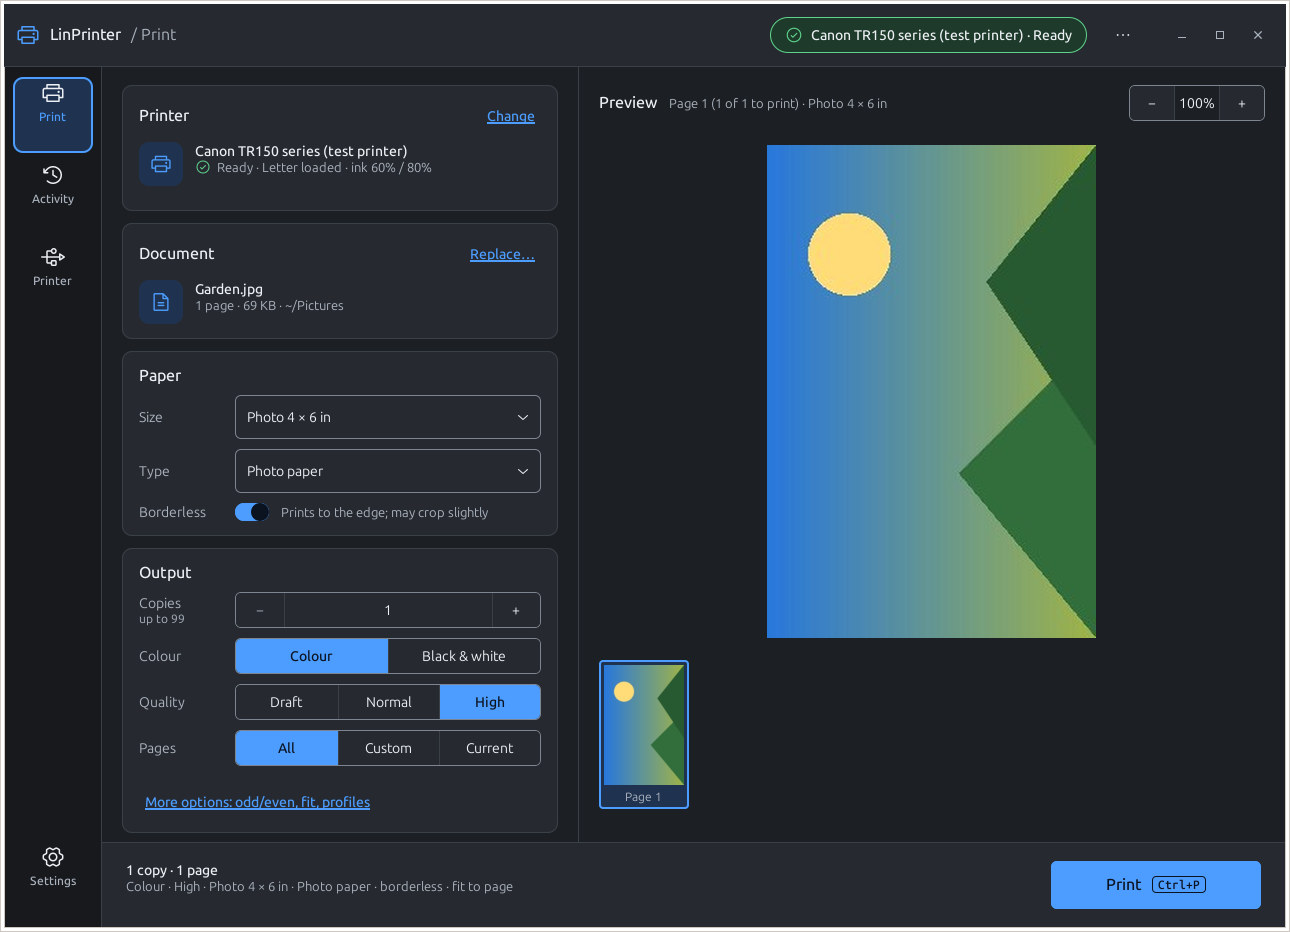Choose All pages option
This screenshot has width=1290, height=932.
(x=287, y=748)
